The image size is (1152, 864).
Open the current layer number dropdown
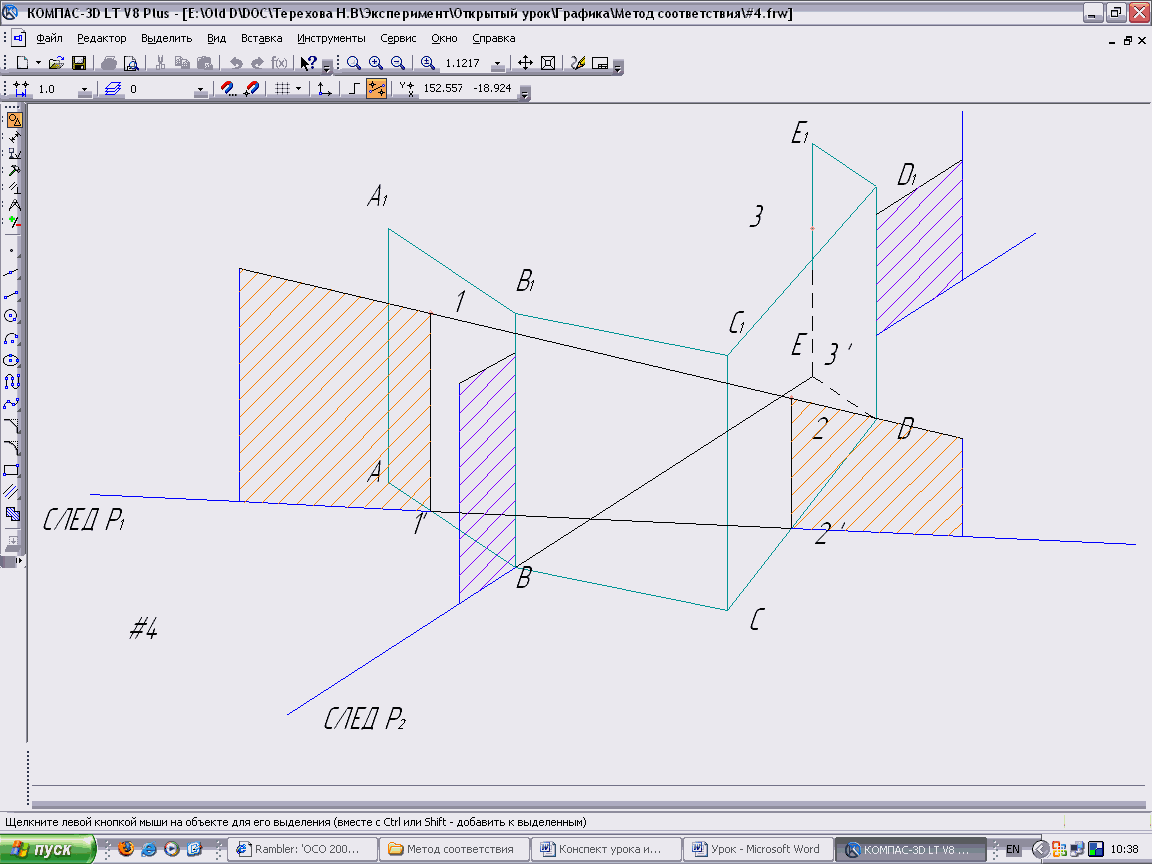[200, 90]
